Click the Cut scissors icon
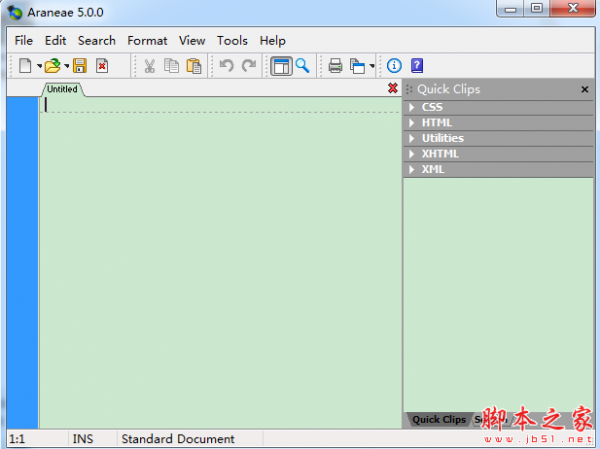The image size is (600, 449). point(149,66)
